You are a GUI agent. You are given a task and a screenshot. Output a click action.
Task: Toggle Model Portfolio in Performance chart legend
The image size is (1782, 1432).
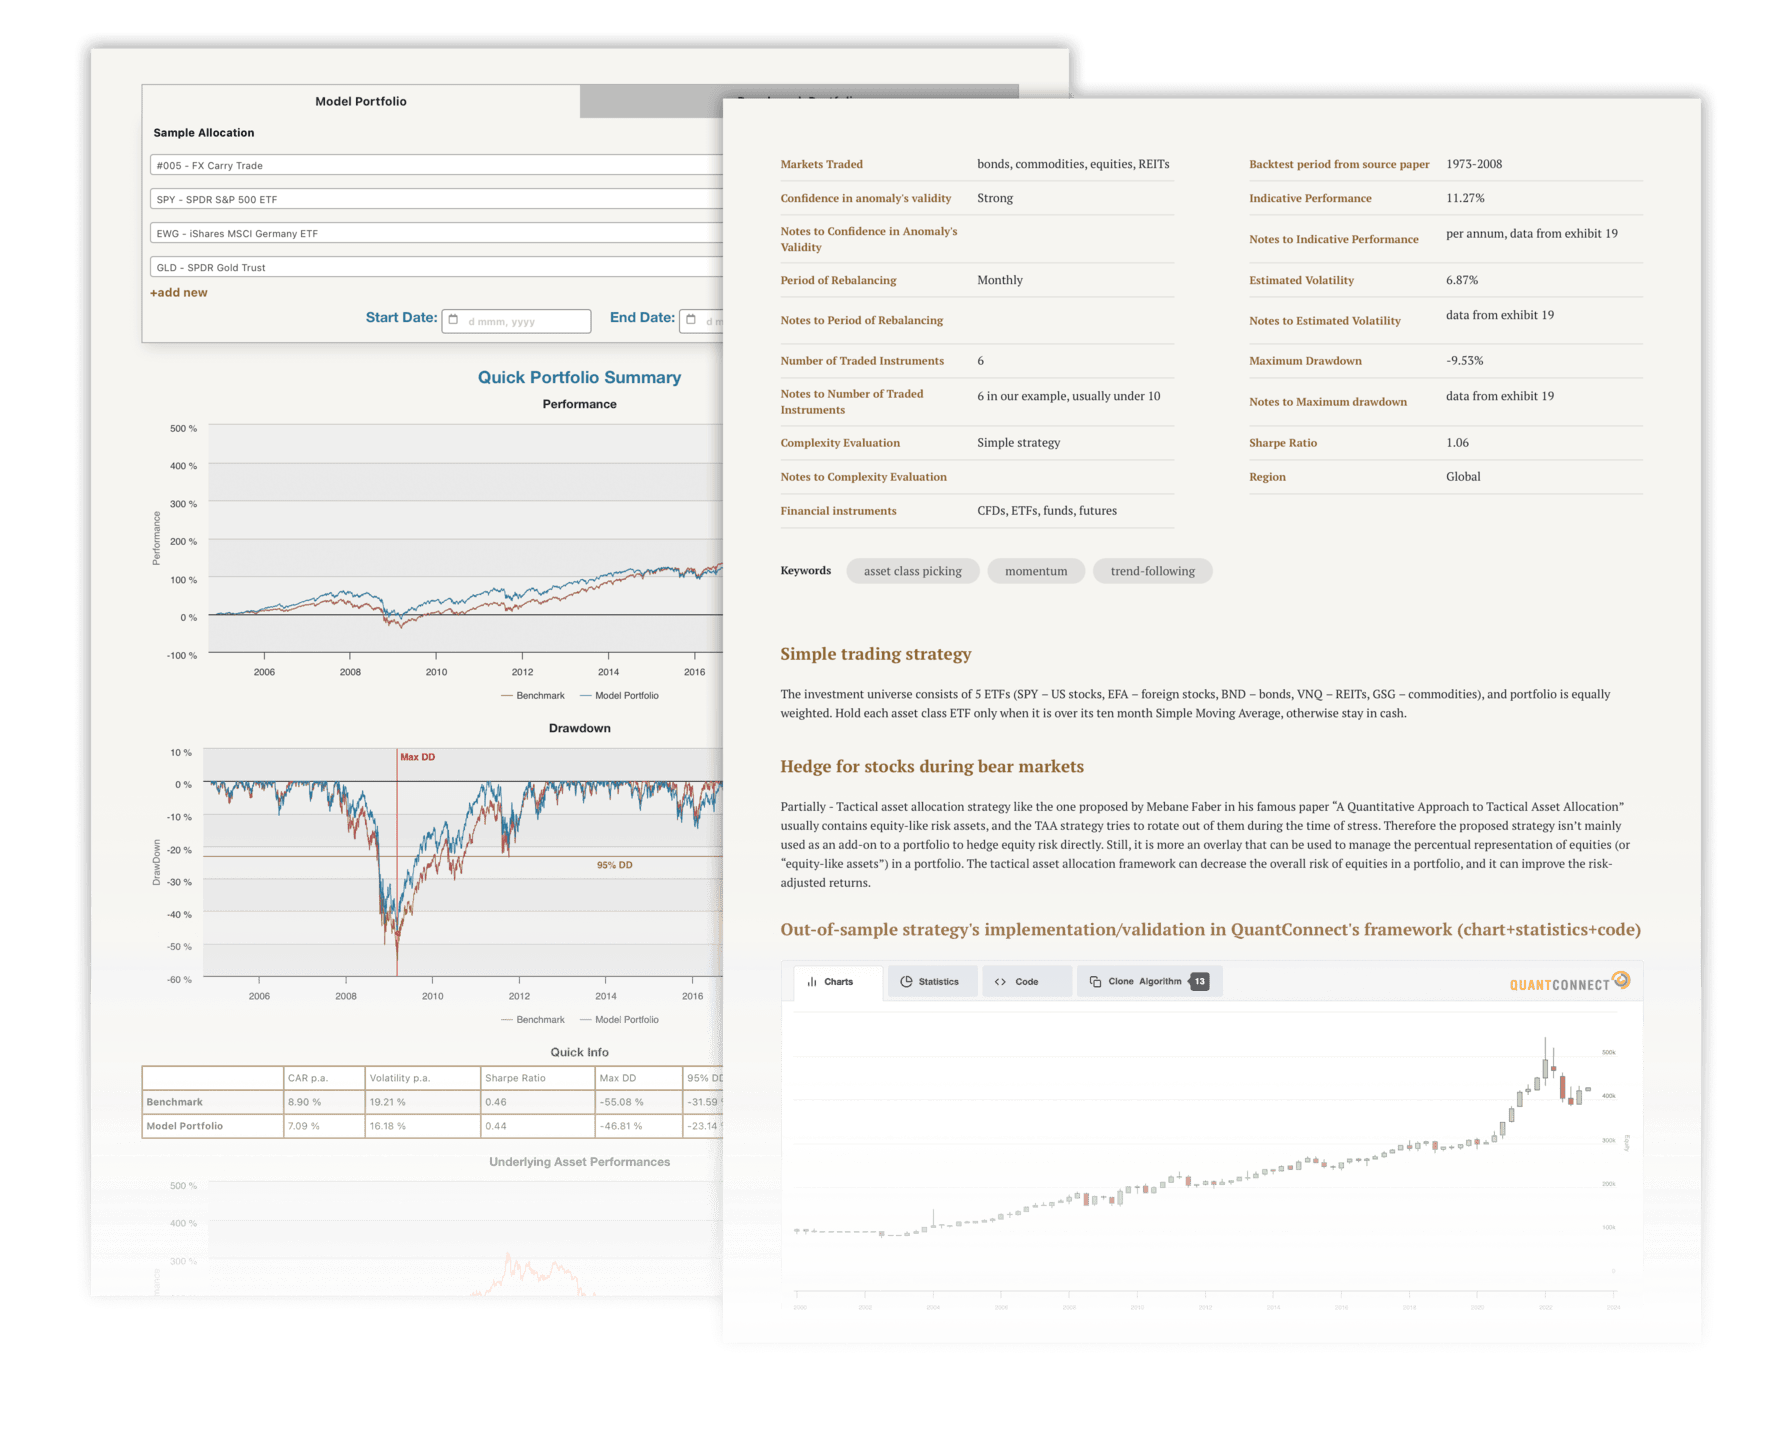point(620,696)
